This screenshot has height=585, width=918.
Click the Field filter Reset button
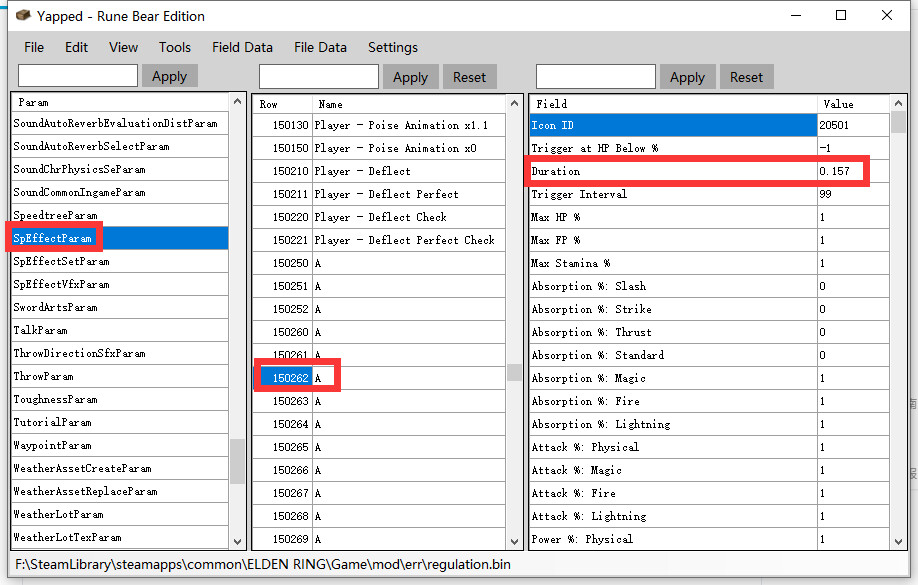tap(746, 77)
